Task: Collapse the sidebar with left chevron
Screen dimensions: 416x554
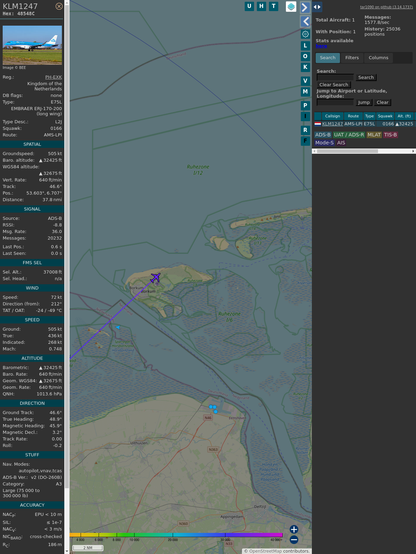Action: (x=305, y=21)
